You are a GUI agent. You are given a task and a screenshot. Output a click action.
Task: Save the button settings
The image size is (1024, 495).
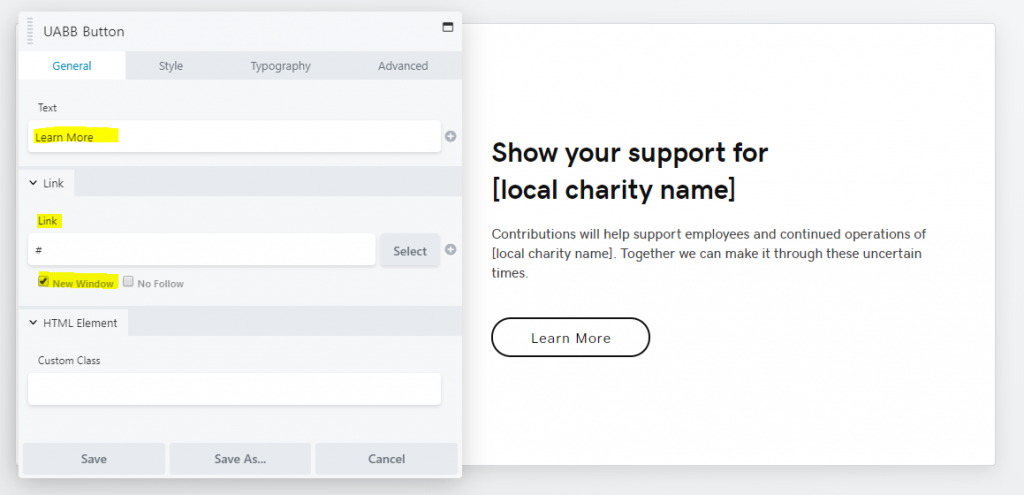coord(94,458)
